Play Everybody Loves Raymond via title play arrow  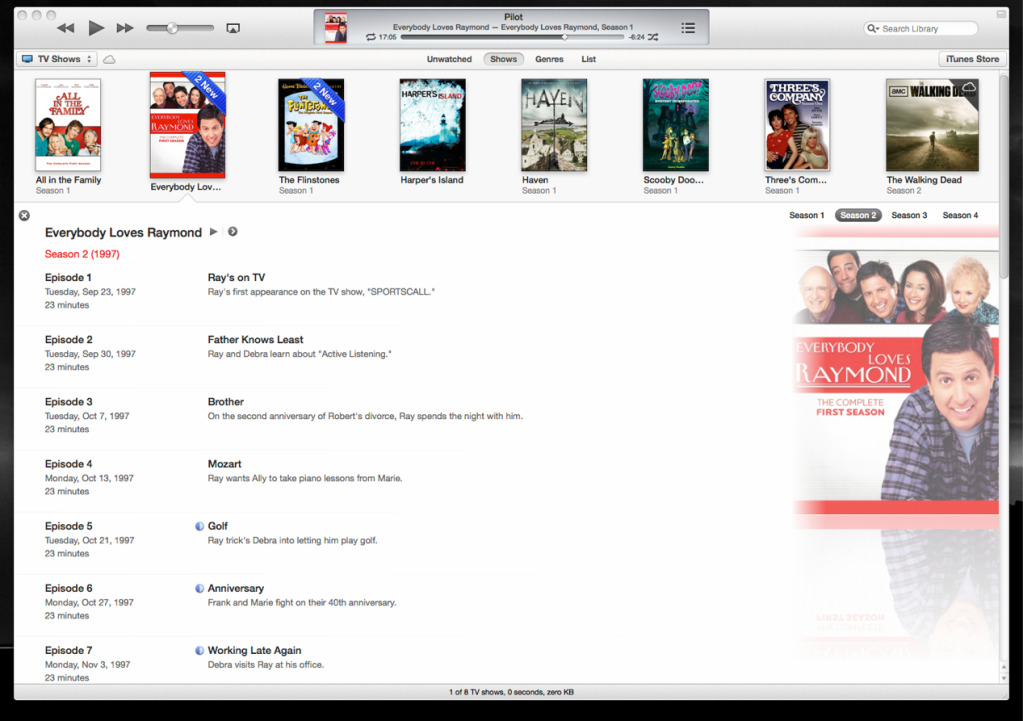pos(213,232)
